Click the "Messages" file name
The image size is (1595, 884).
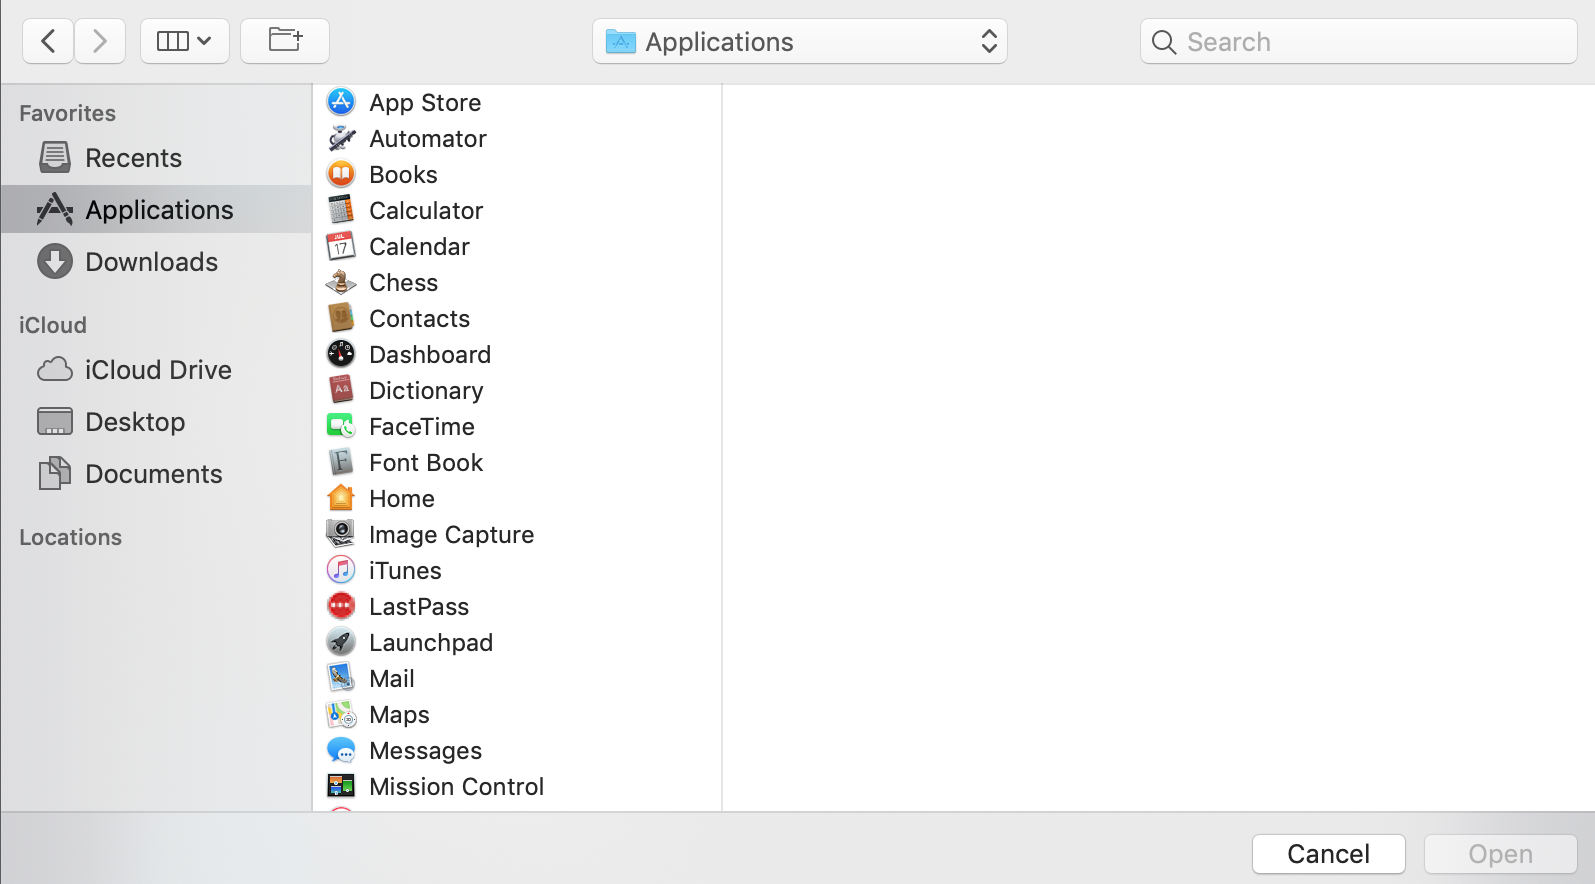pyautogui.click(x=426, y=751)
